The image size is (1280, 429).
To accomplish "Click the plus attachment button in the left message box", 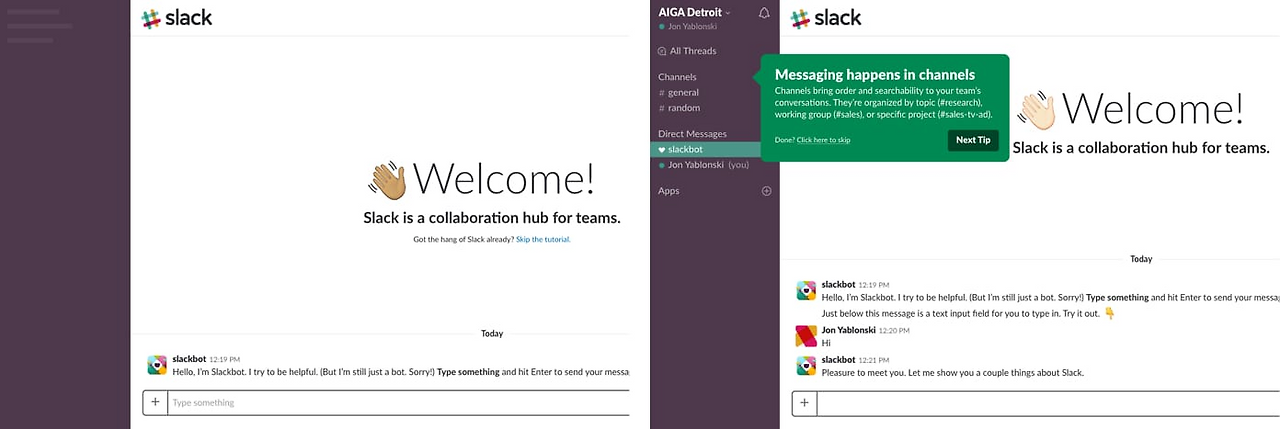I will coord(155,402).
